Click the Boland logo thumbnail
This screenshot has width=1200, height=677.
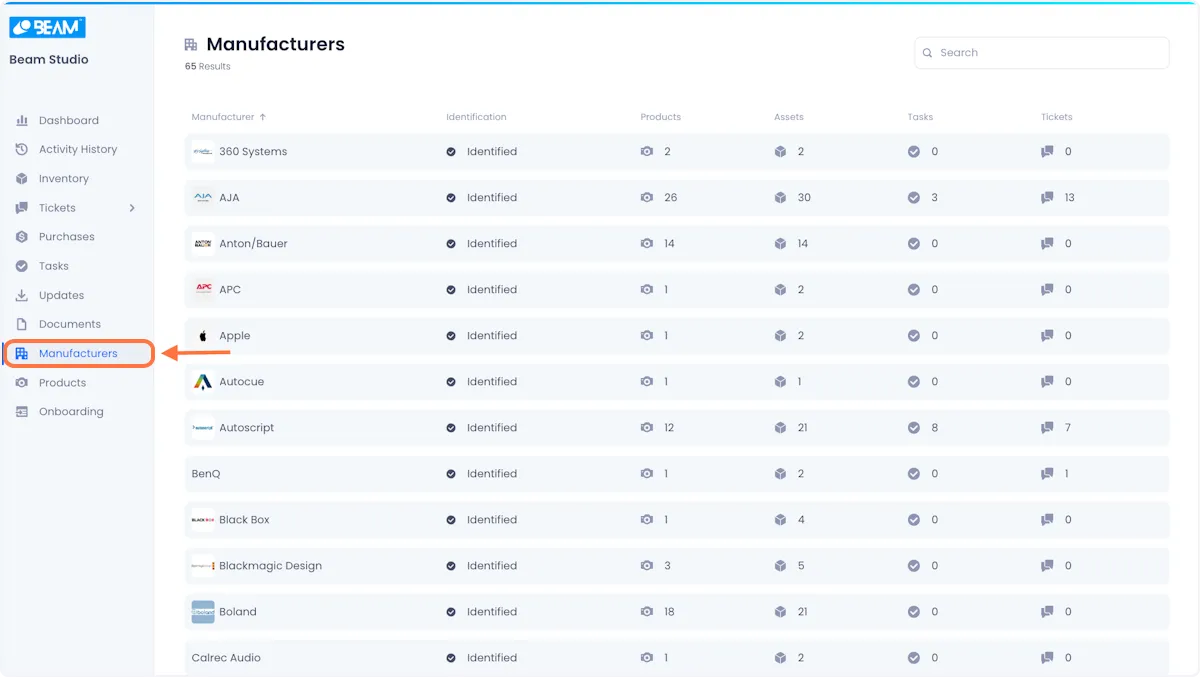pos(203,612)
